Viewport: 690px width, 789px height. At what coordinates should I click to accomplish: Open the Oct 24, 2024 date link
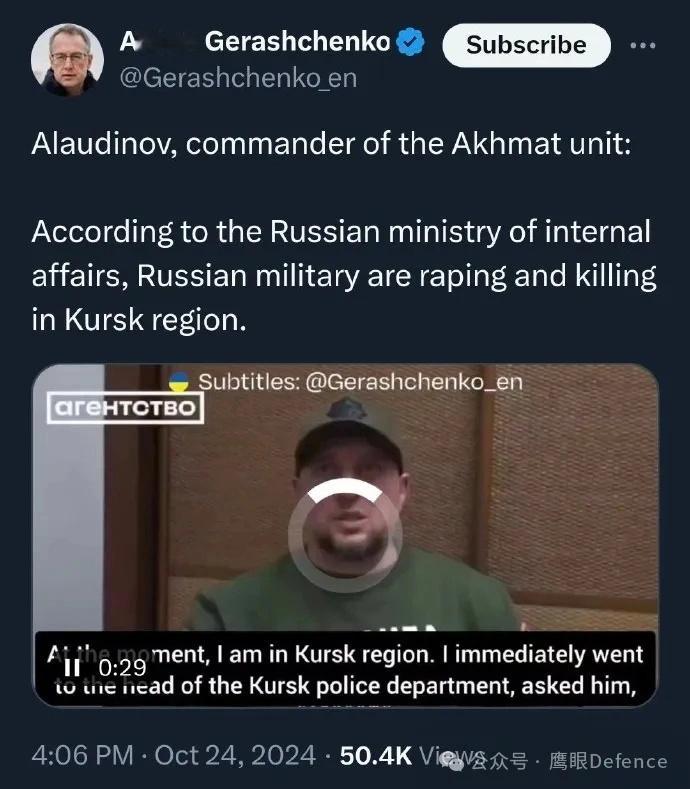tap(235, 755)
